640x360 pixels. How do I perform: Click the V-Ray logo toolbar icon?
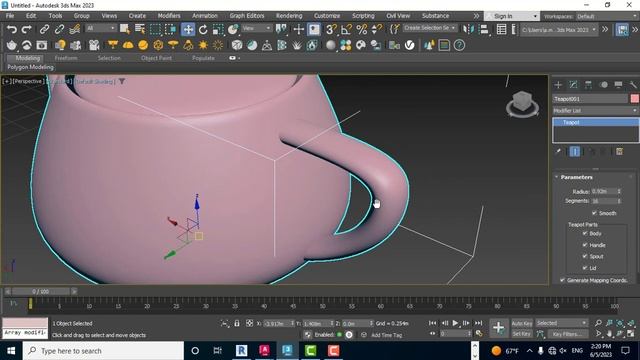pos(409,45)
